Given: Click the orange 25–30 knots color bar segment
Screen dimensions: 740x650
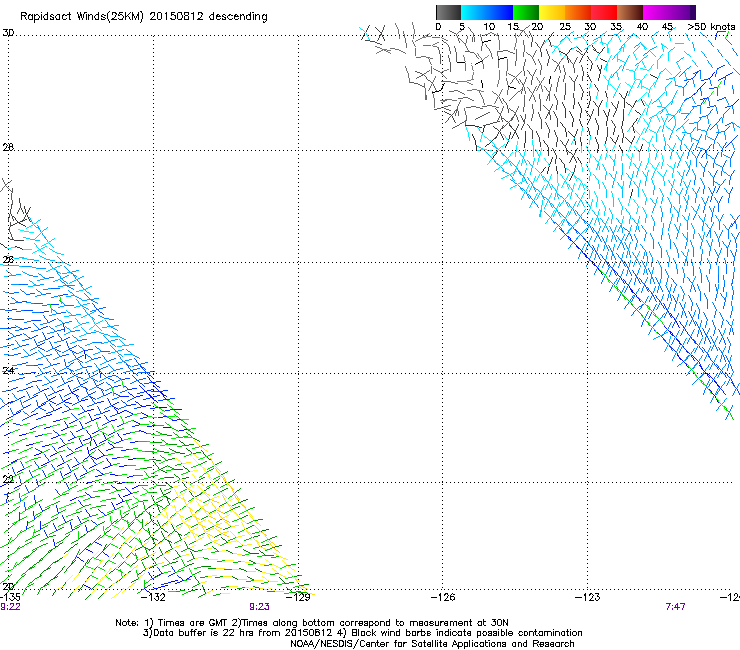Looking at the screenshot, I should [x=578, y=12].
